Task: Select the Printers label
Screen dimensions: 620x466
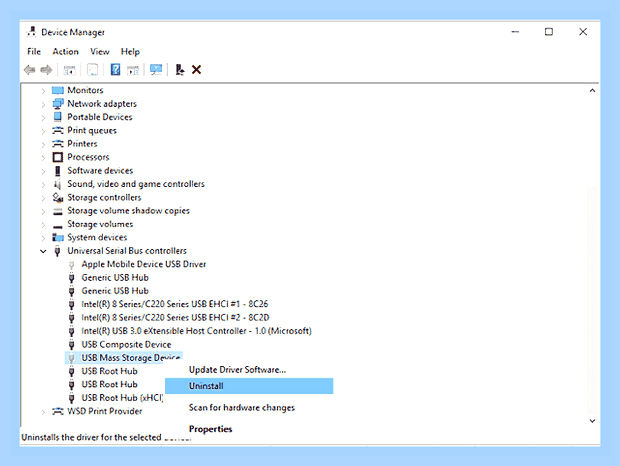Action: 82,143
